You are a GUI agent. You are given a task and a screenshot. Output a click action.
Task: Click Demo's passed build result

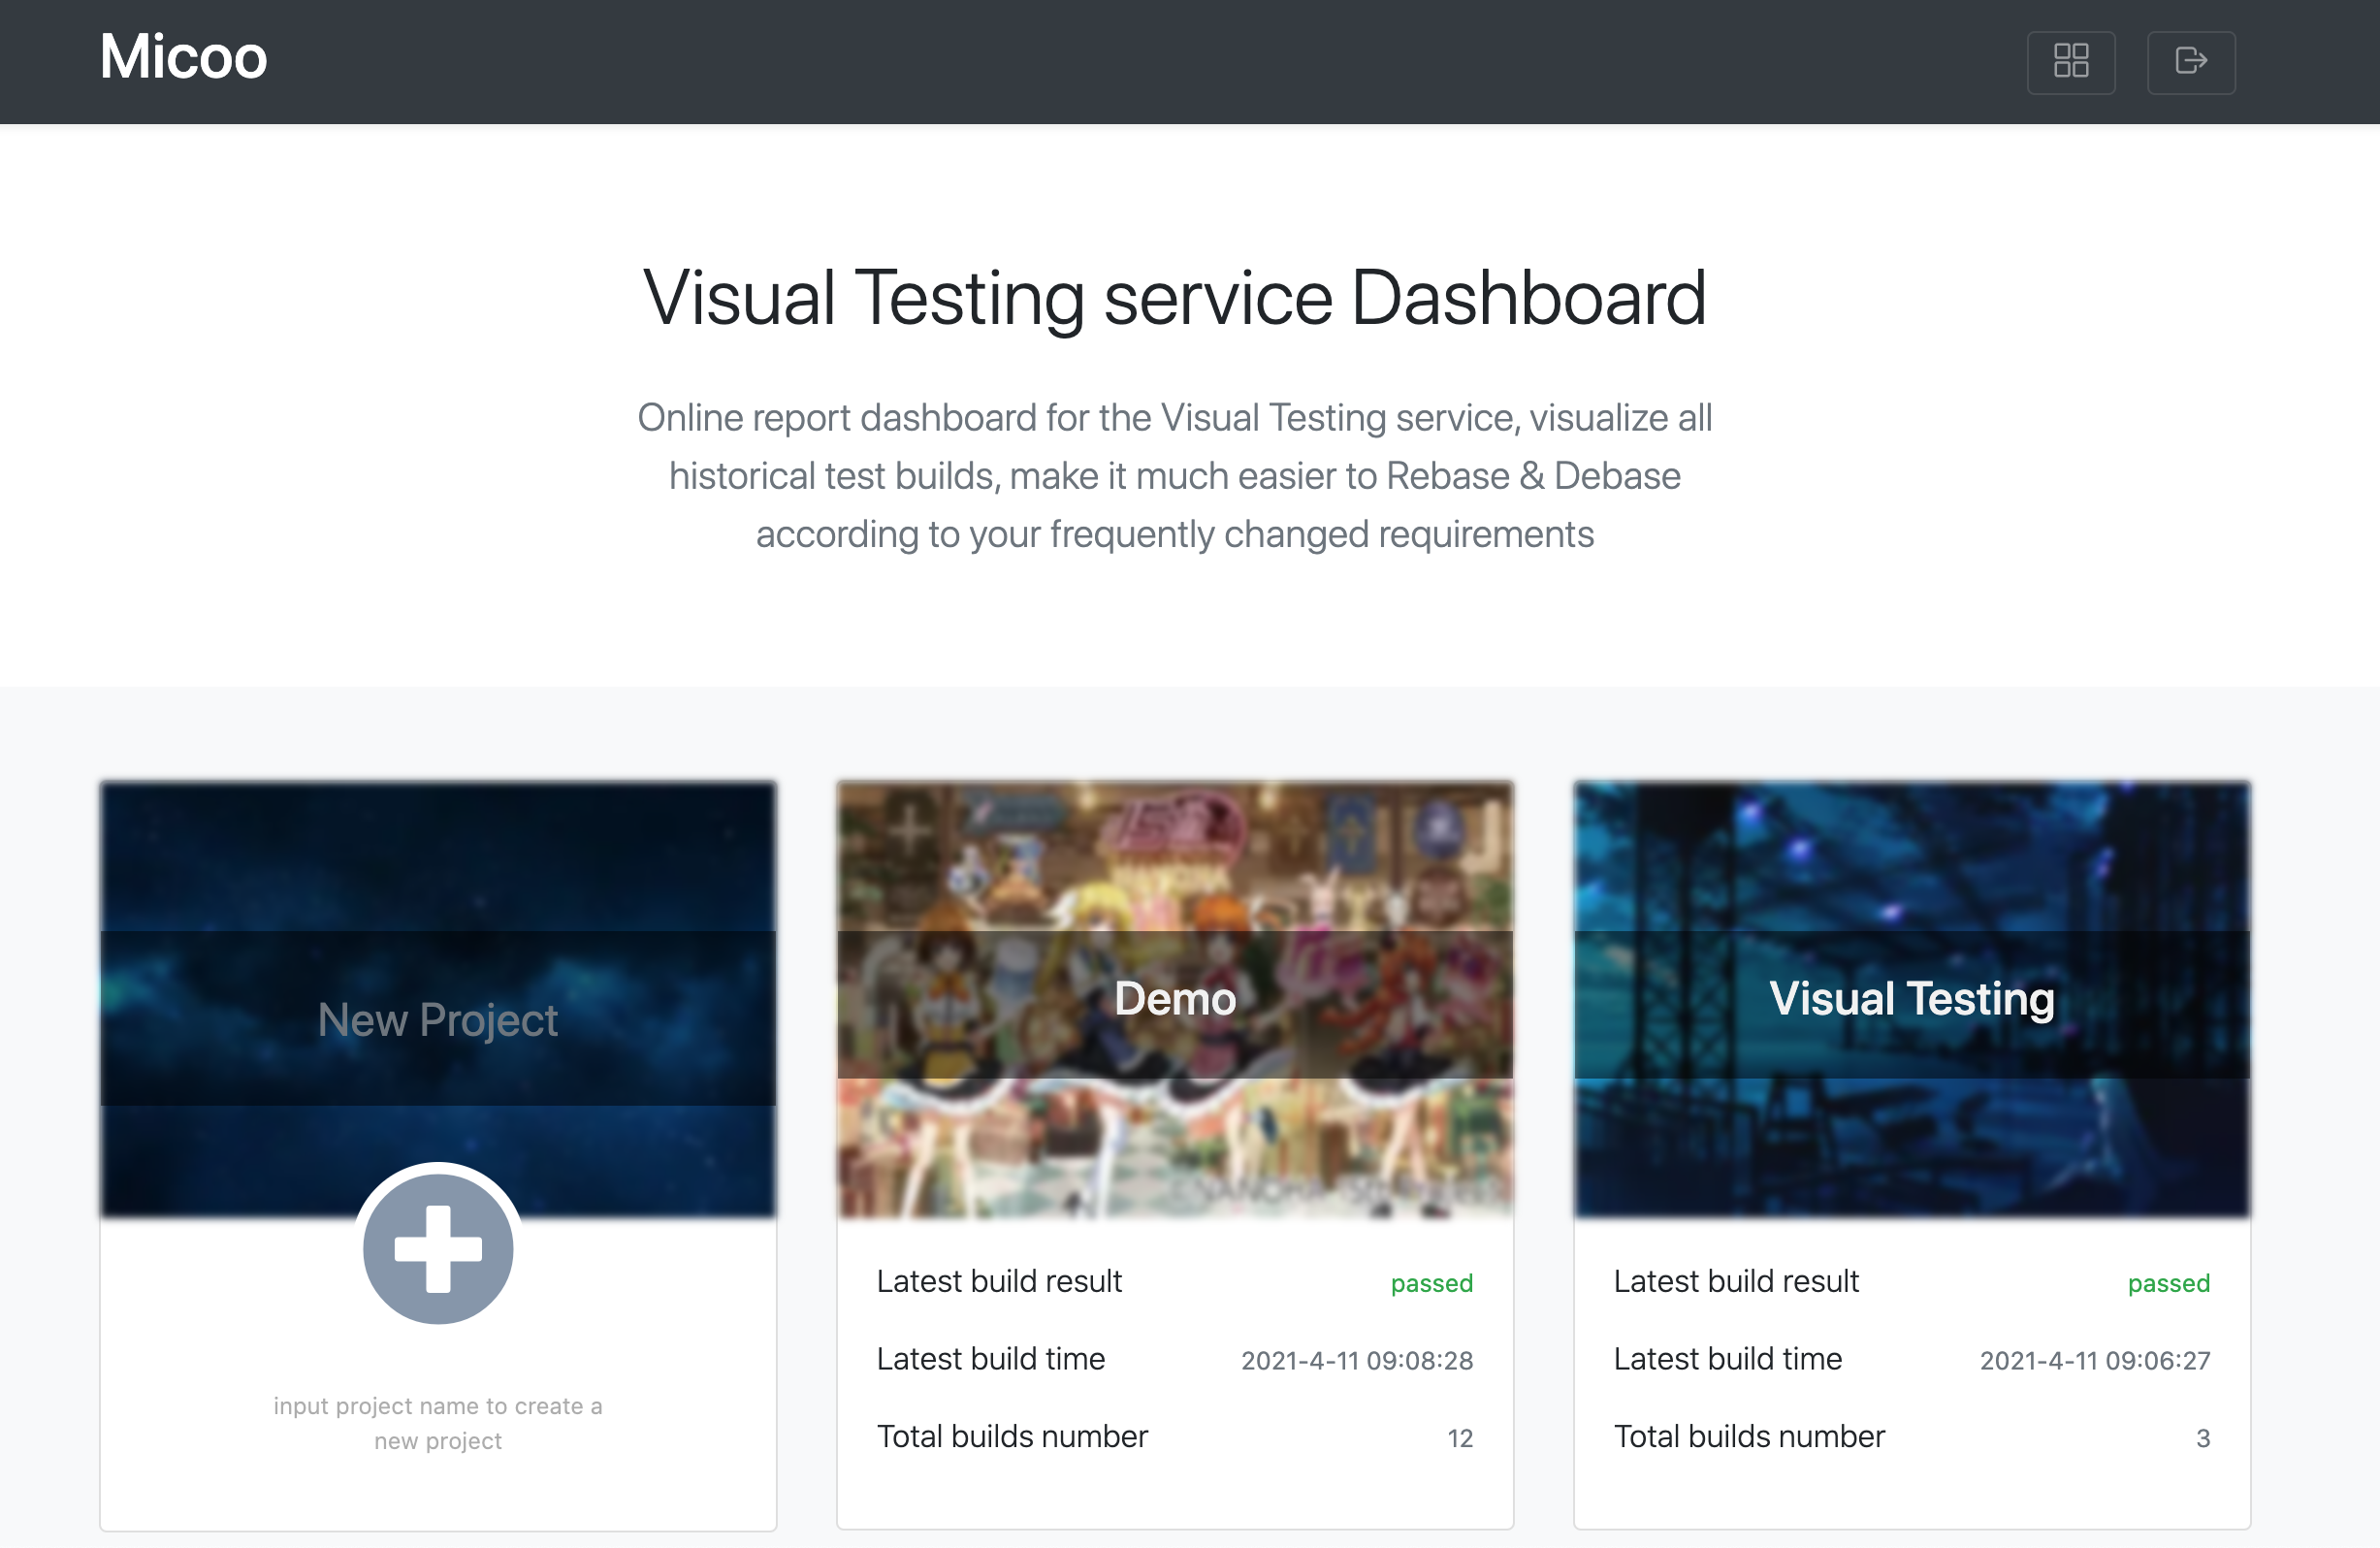click(1431, 1283)
